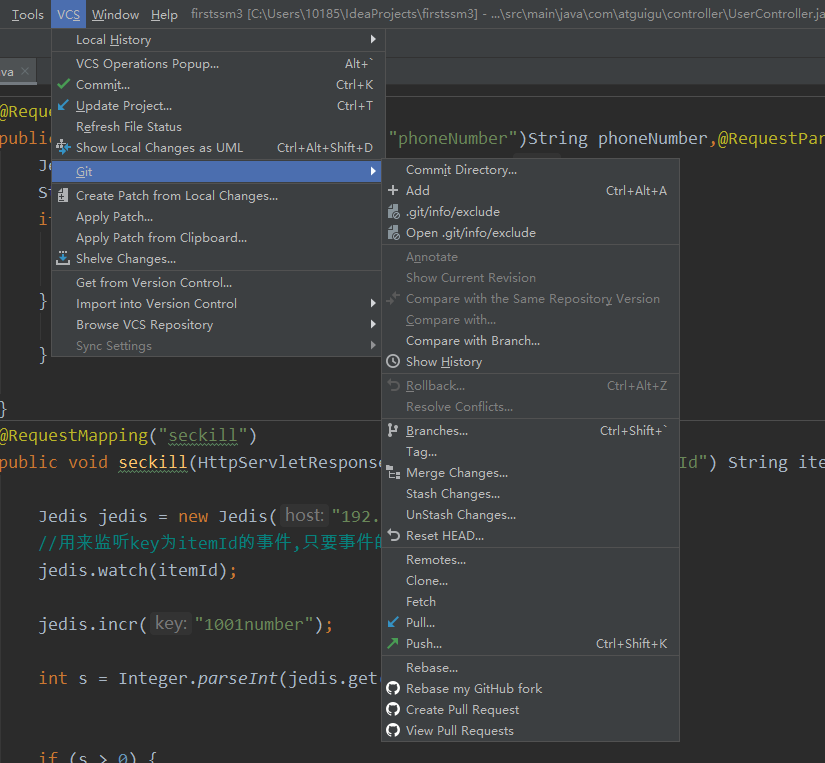This screenshot has width=825, height=763.
Task: Click the blue Pull arrow icon
Action: (x=393, y=623)
